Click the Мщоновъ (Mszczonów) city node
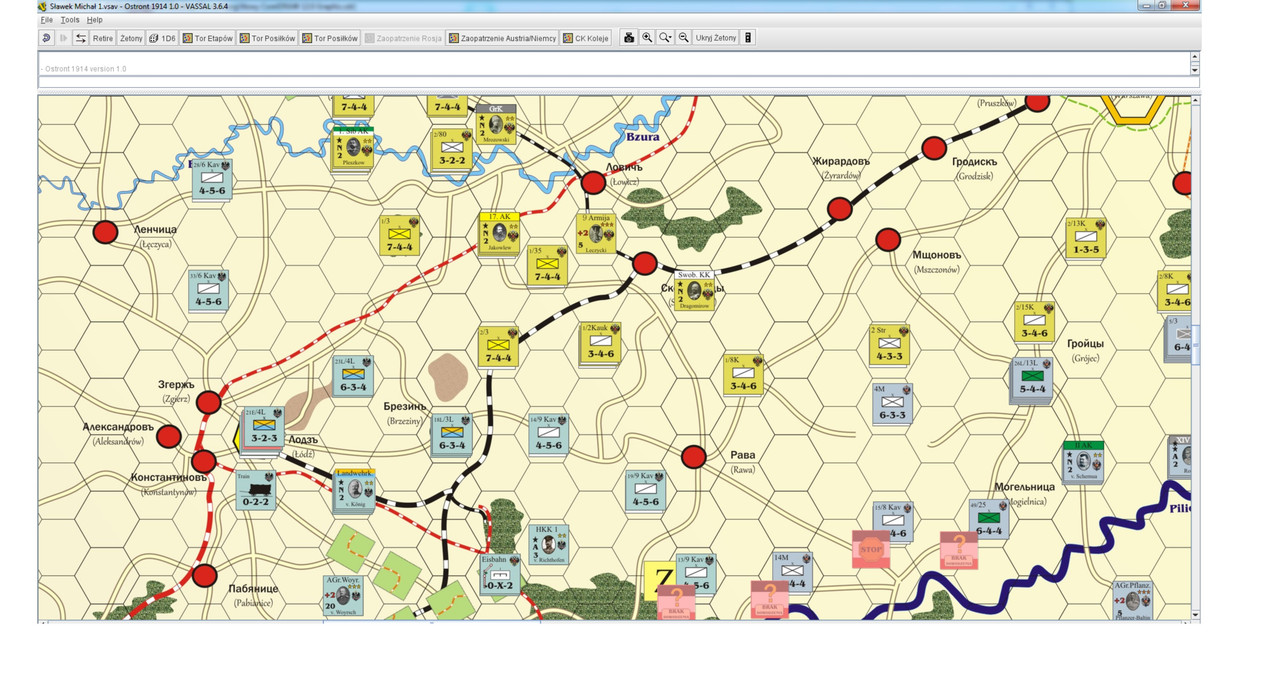This screenshot has width=1280, height=693. 888,239
